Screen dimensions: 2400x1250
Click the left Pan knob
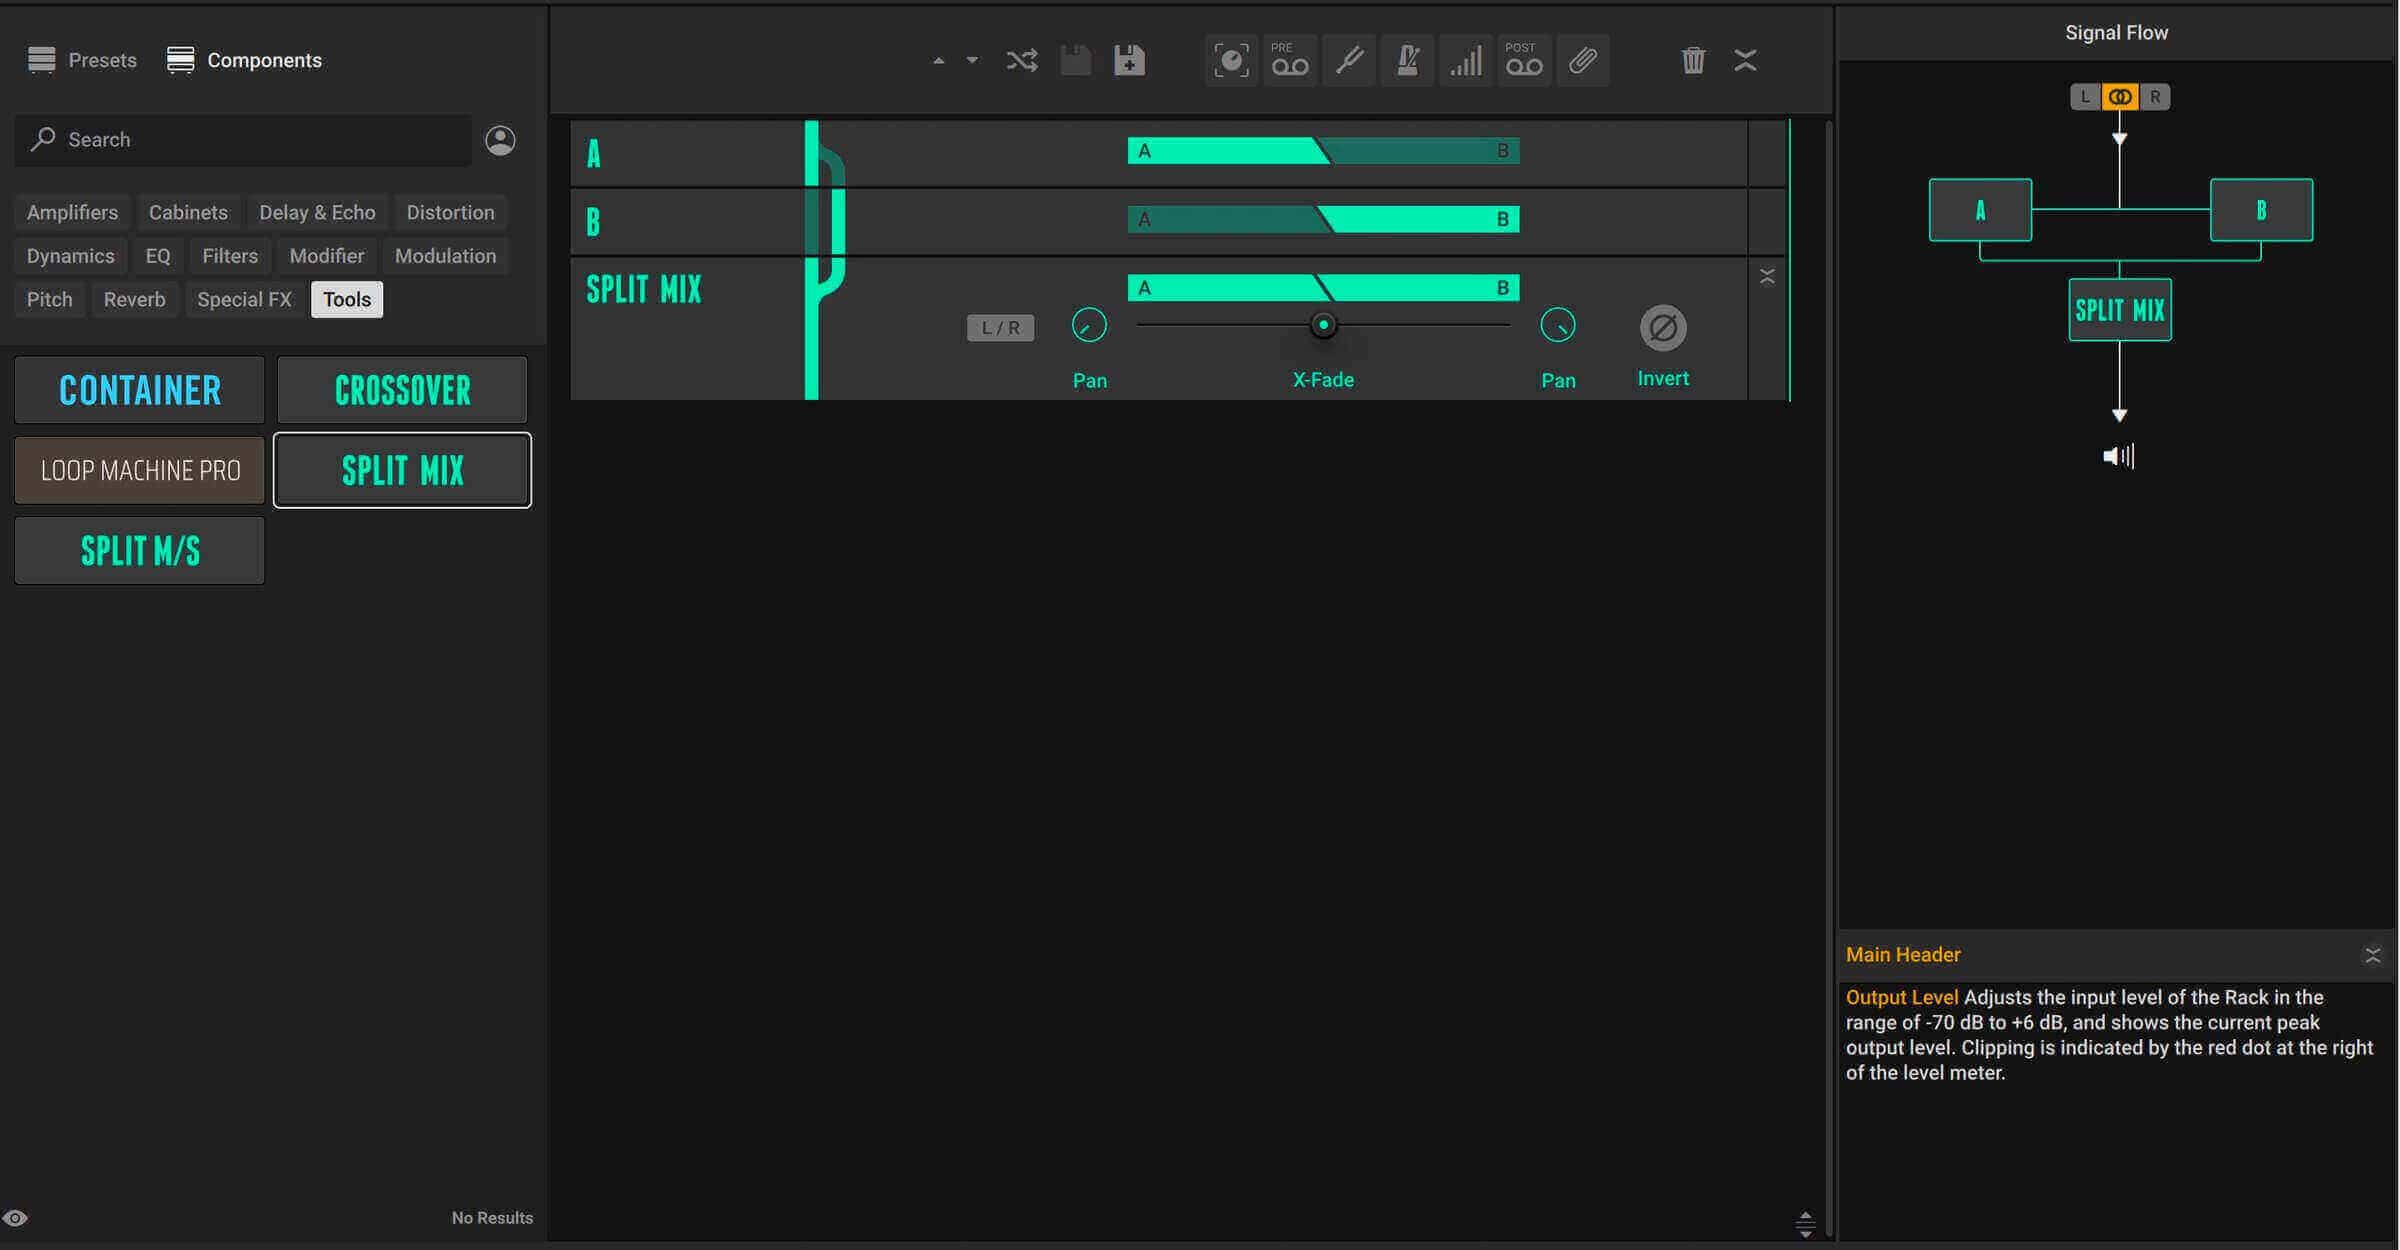click(x=1089, y=326)
